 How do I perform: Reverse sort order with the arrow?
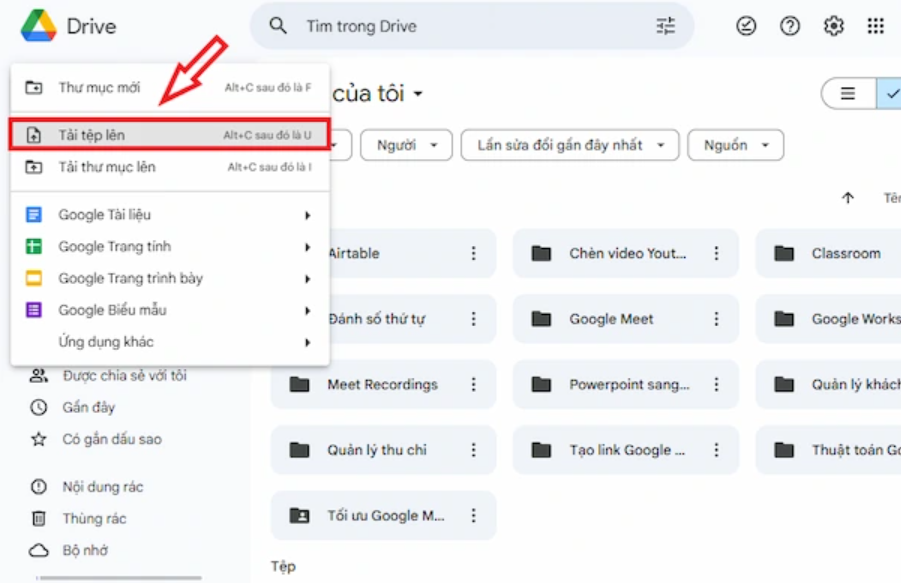pyautogui.click(x=848, y=198)
